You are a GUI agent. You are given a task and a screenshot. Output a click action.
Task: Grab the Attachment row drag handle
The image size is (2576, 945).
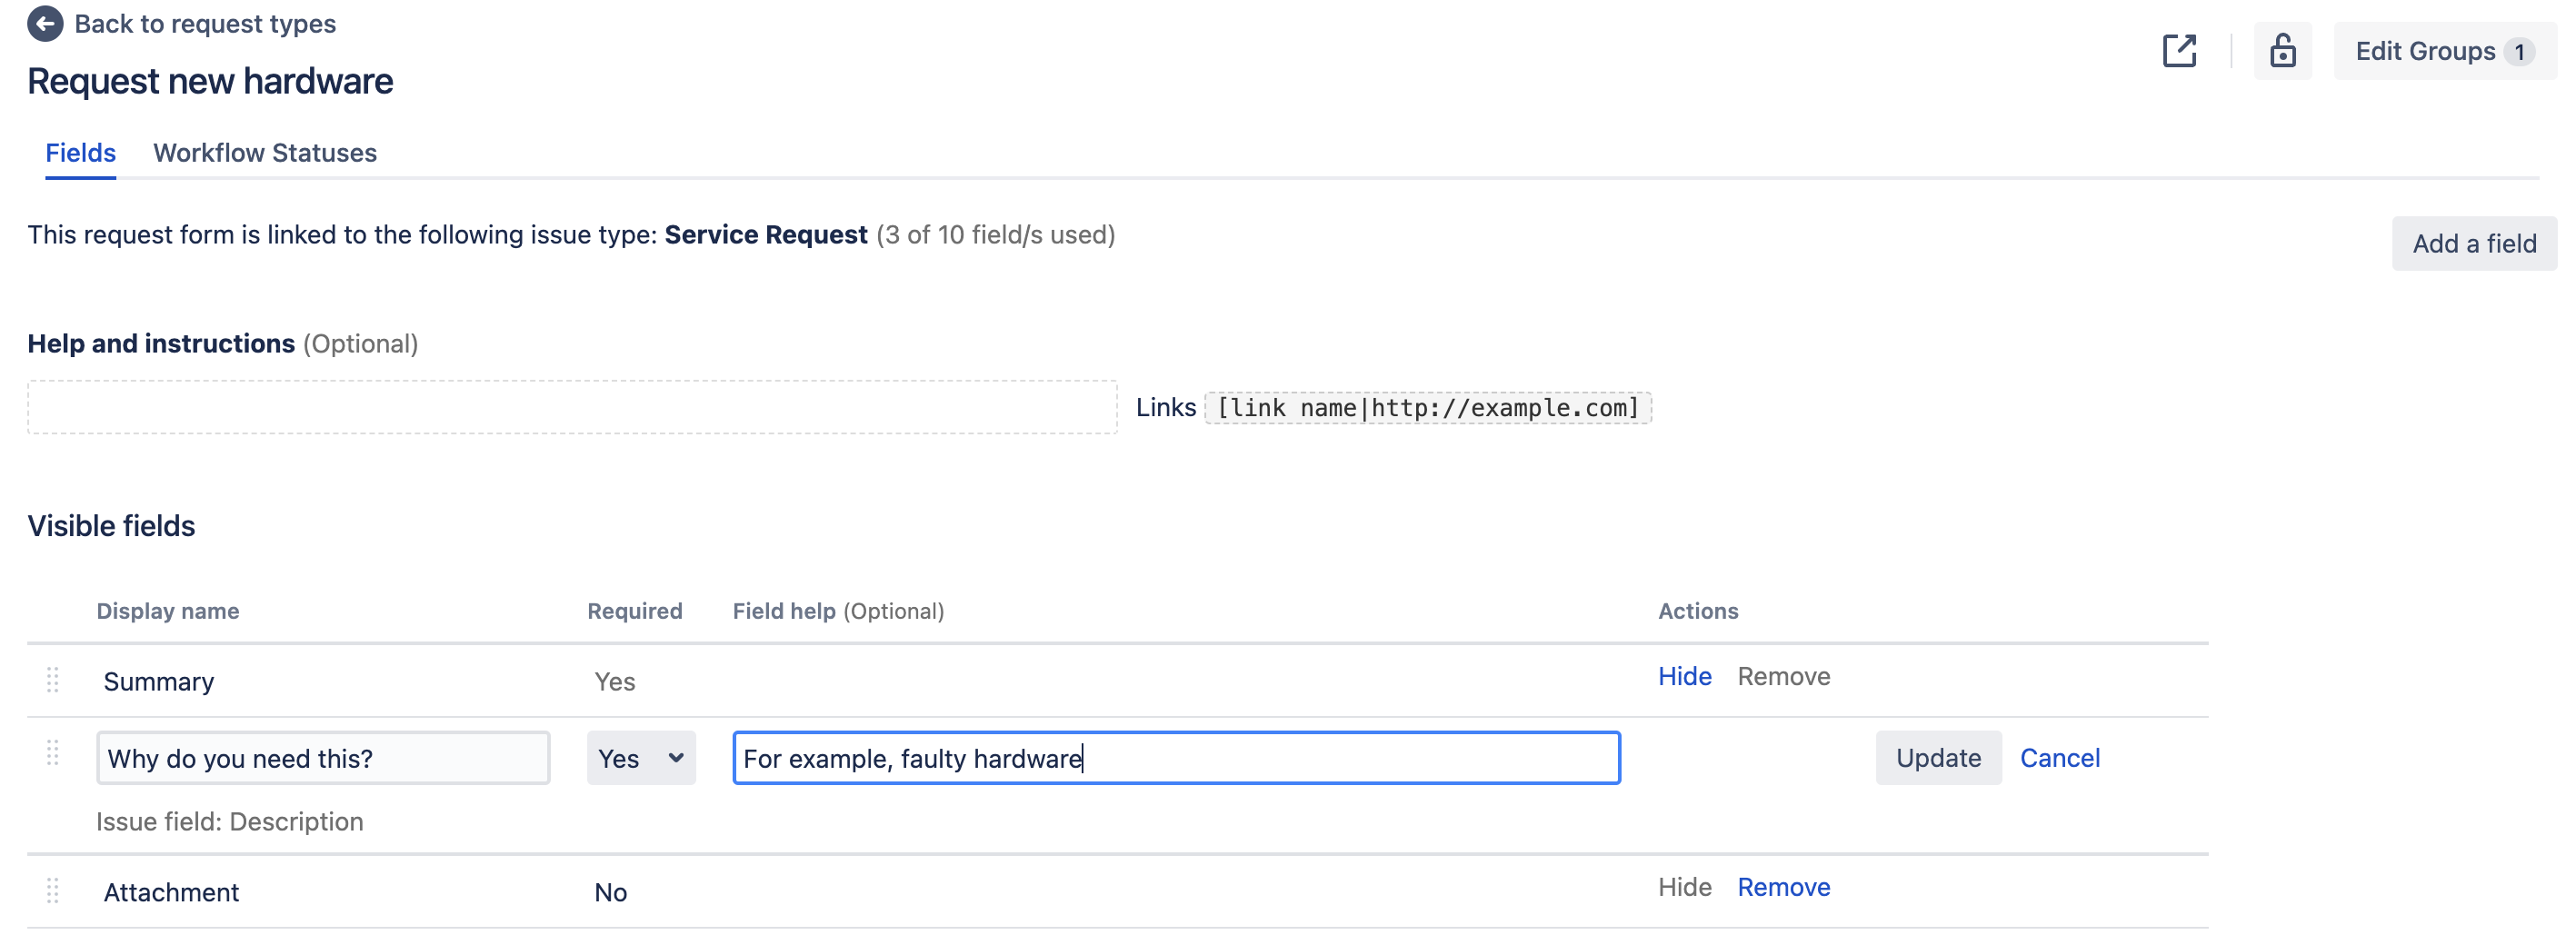coord(53,890)
